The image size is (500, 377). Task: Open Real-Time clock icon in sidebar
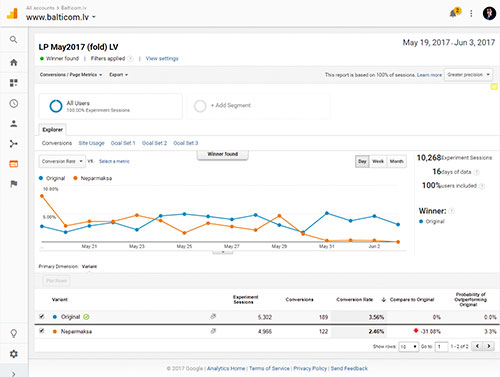click(14, 103)
